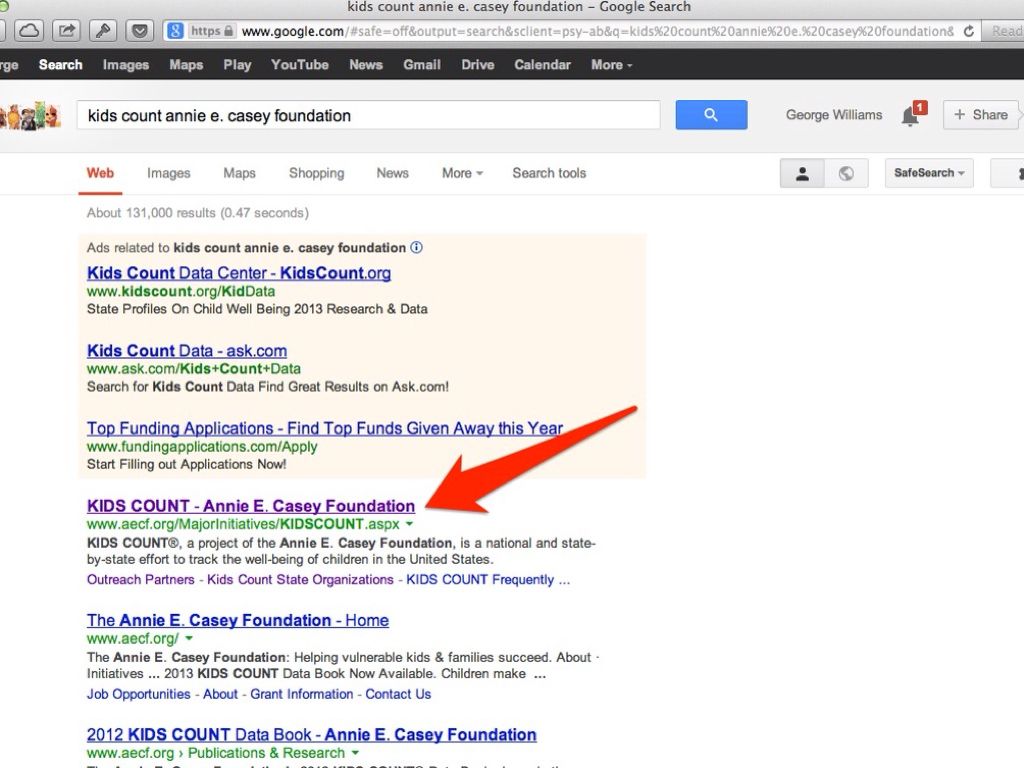
Task: Expand green arrow next to www.aecf.org/ URL
Action: pyautogui.click(x=189, y=638)
